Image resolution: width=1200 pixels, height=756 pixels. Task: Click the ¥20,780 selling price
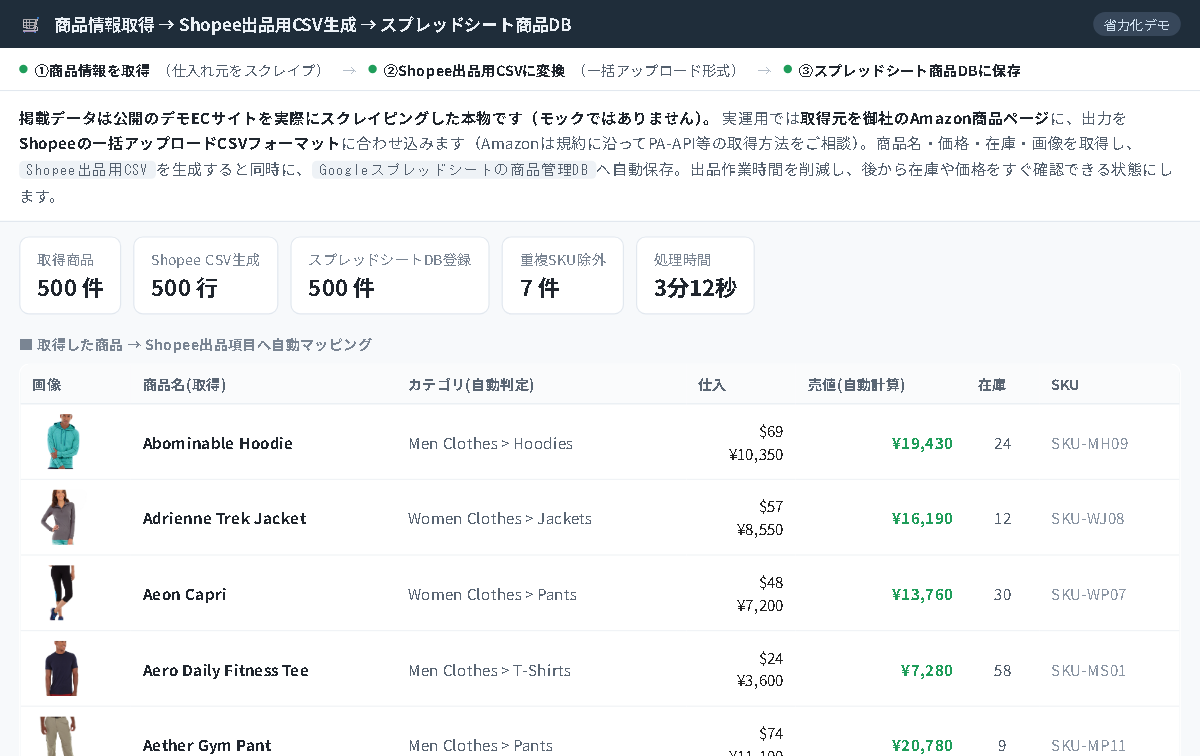[x=922, y=745]
